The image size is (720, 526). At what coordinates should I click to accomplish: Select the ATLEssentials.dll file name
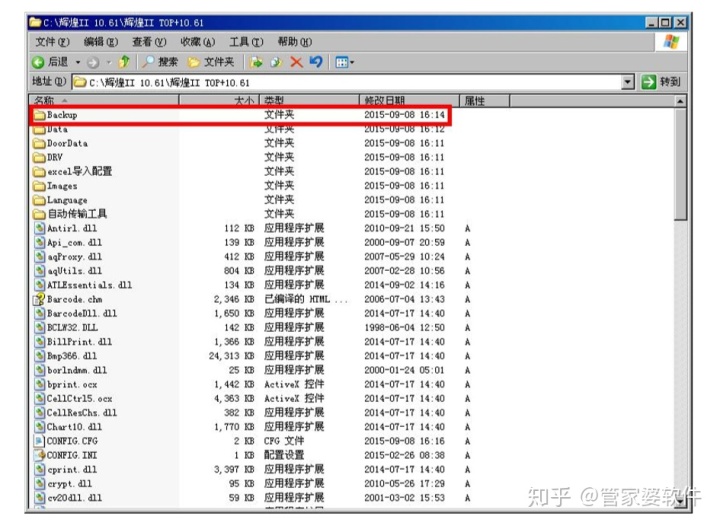pos(90,285)
